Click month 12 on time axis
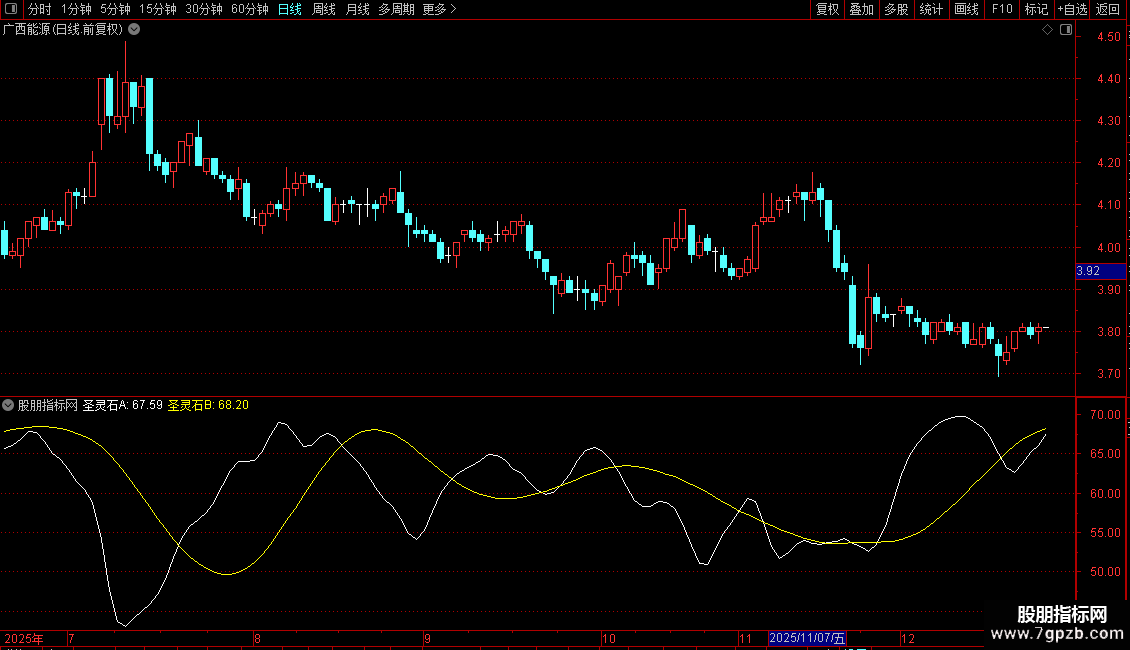 908,638
